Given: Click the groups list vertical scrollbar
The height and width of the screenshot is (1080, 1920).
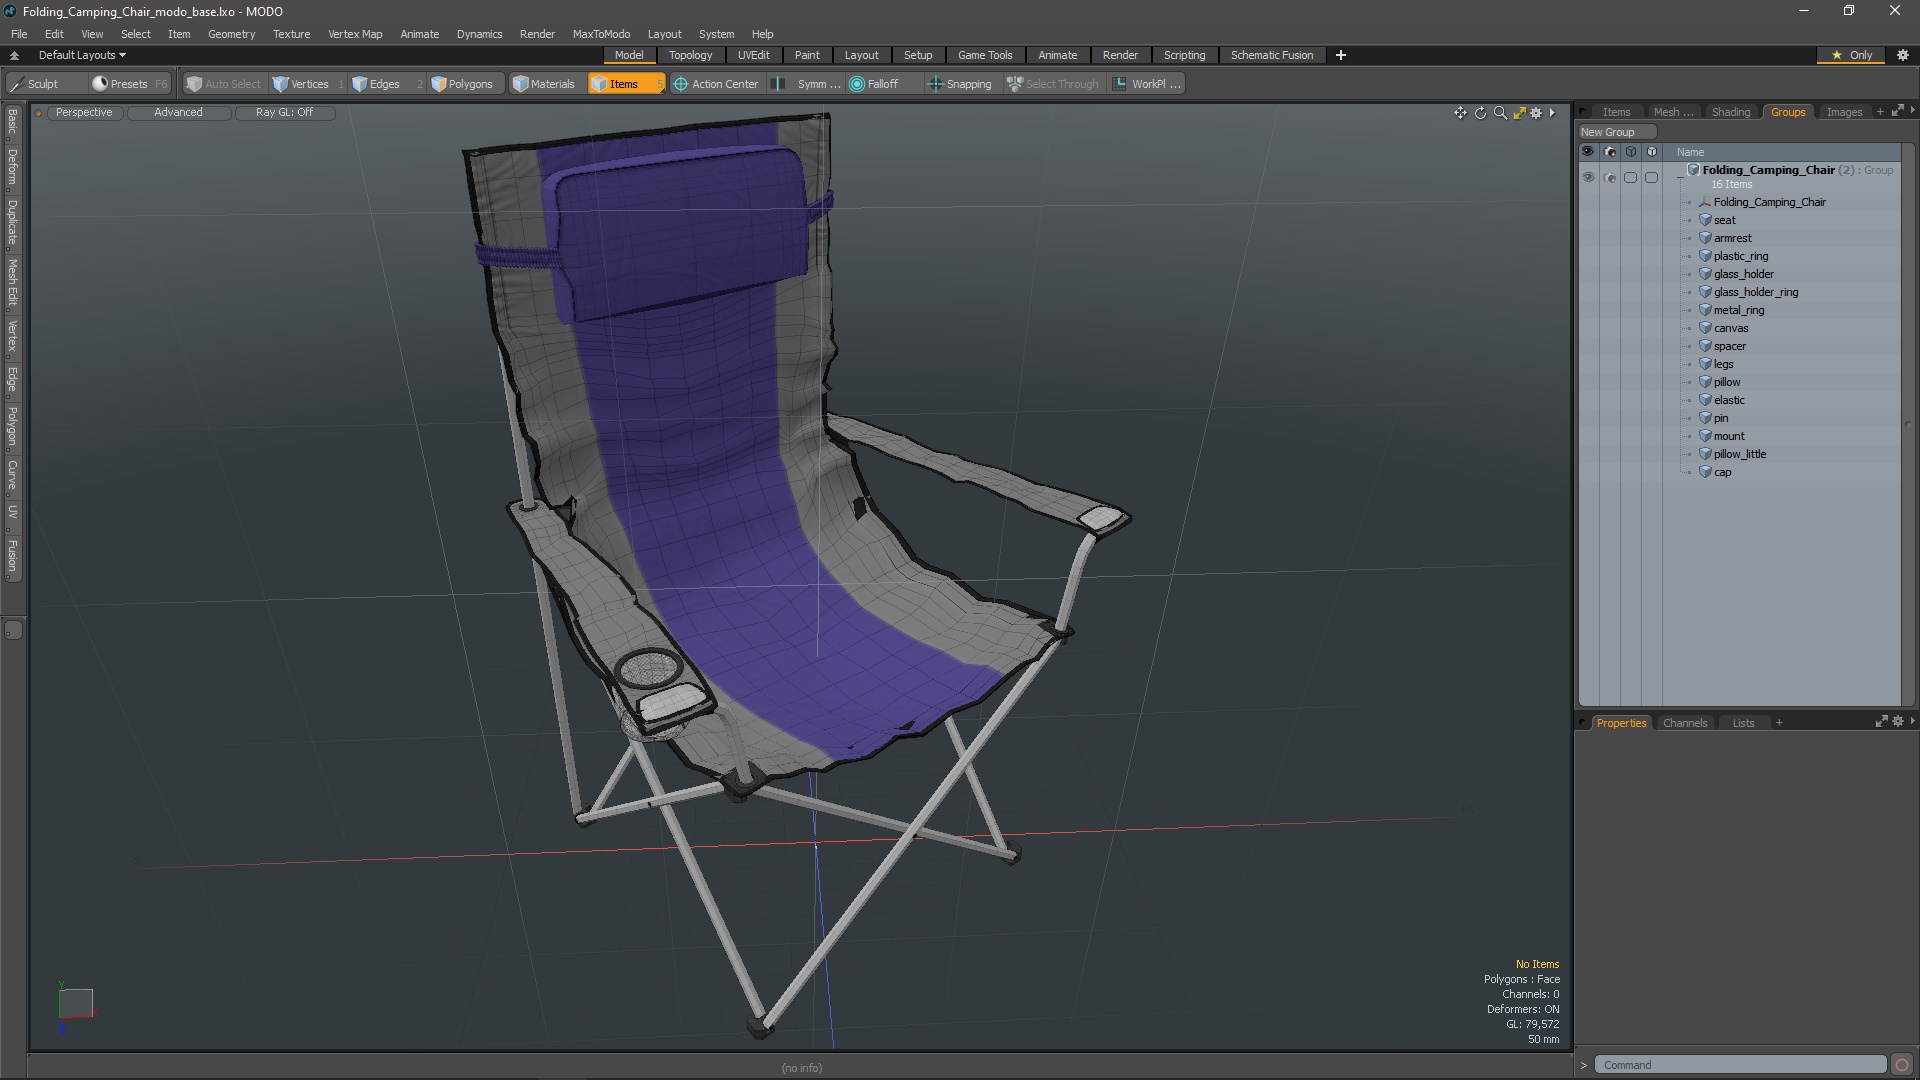Looking at the screenshot, I should click(1907, 424).
